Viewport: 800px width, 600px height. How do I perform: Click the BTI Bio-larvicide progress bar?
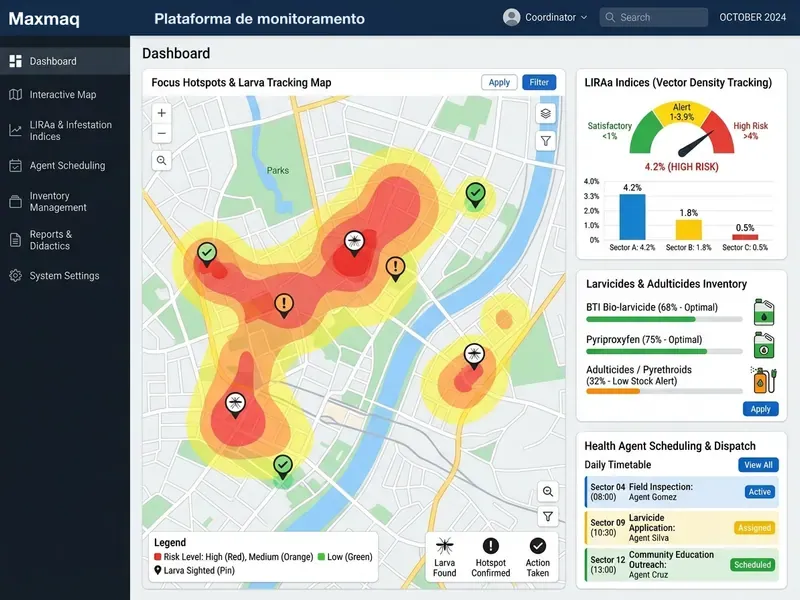tap(664, 319)
